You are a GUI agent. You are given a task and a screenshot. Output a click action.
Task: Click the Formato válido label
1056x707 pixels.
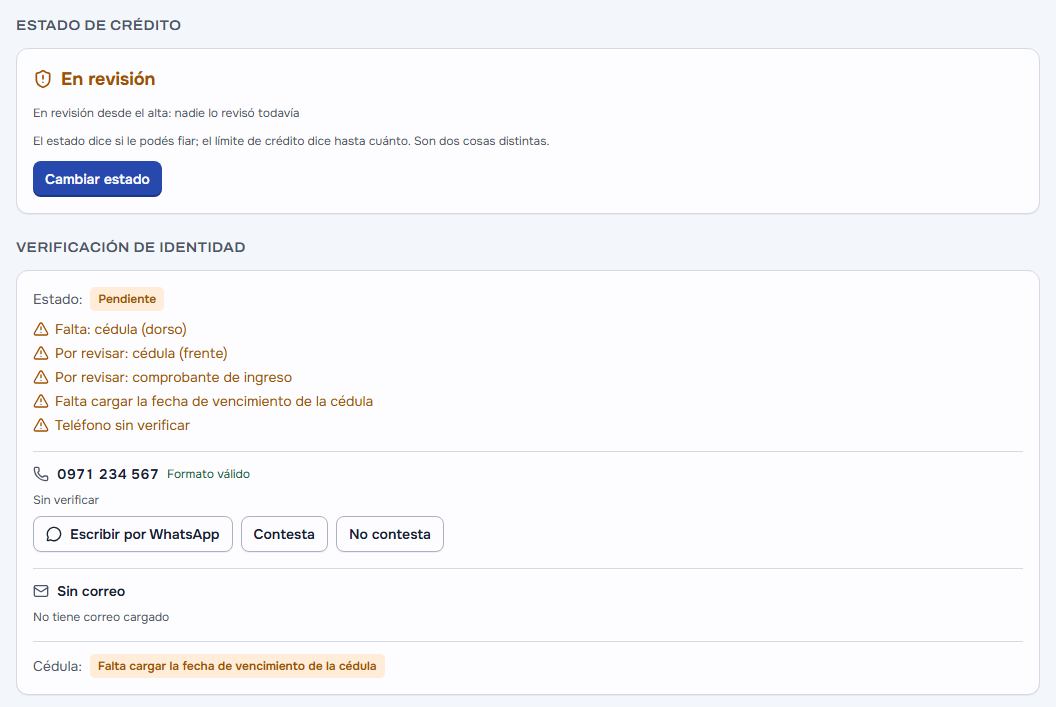coord(208,474)
